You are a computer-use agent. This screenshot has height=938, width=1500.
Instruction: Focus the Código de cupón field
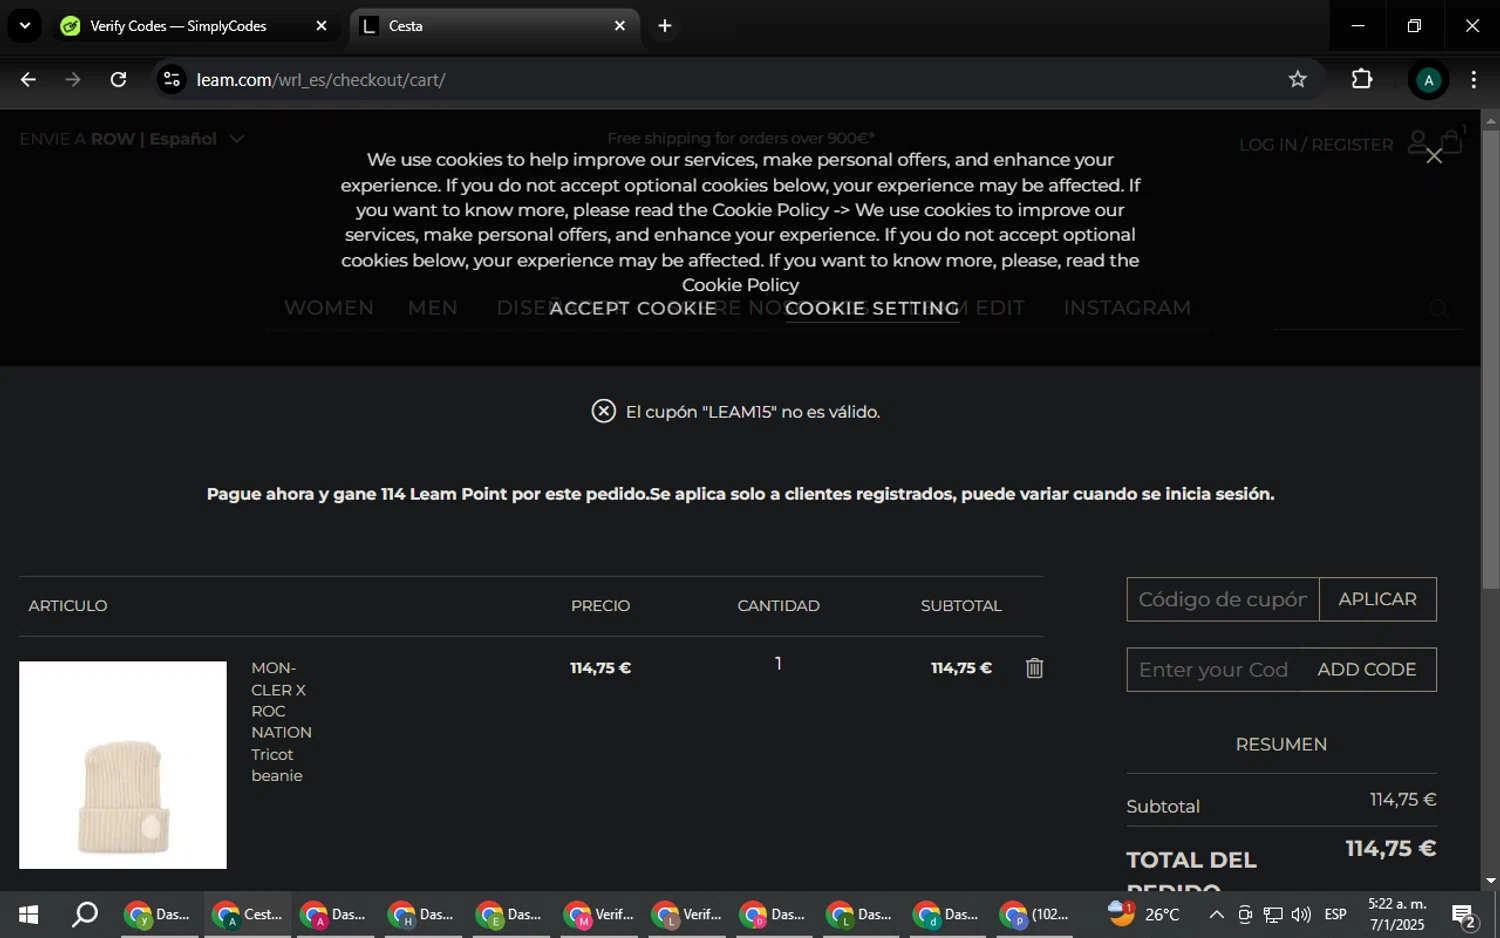point(1223,599)
